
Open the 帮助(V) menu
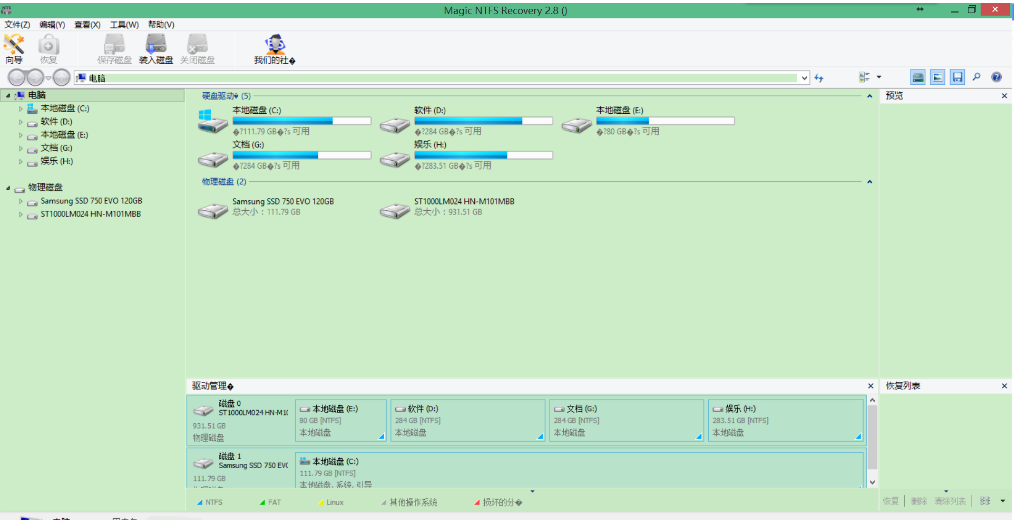(x=161, y=25)
